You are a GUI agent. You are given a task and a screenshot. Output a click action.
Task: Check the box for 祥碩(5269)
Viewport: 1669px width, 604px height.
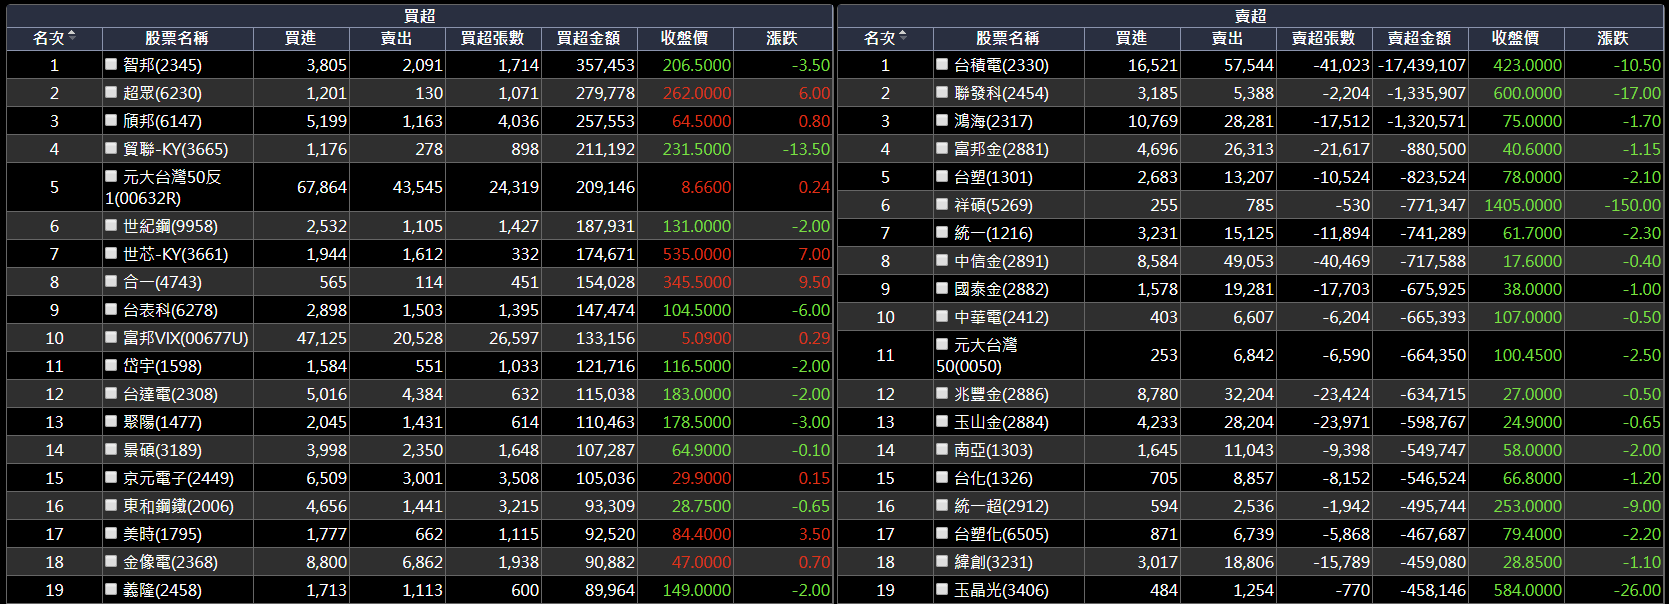coord(942,204)
